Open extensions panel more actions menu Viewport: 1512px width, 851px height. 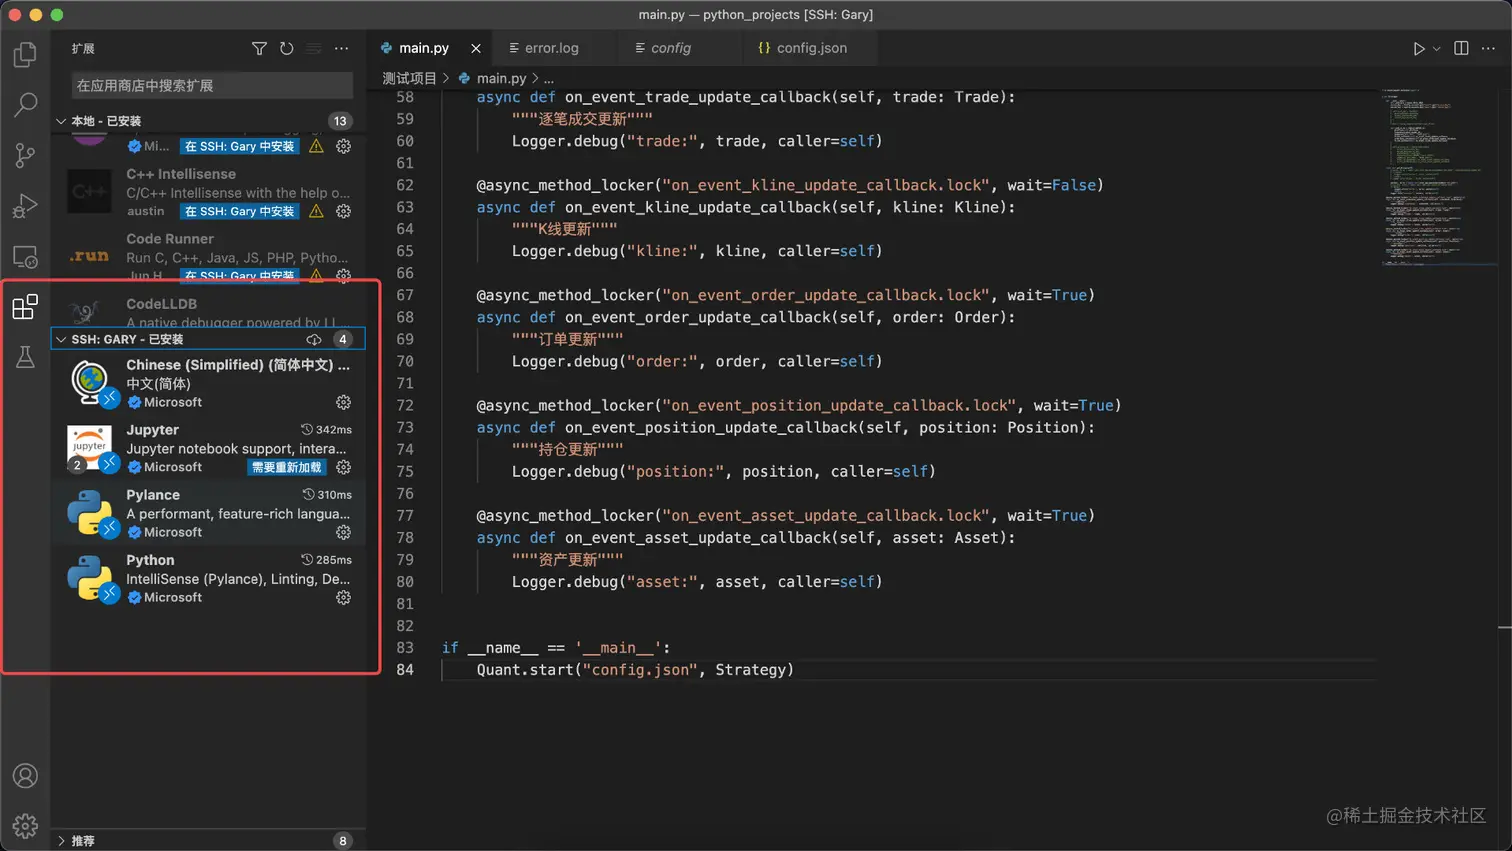[342, 48]
